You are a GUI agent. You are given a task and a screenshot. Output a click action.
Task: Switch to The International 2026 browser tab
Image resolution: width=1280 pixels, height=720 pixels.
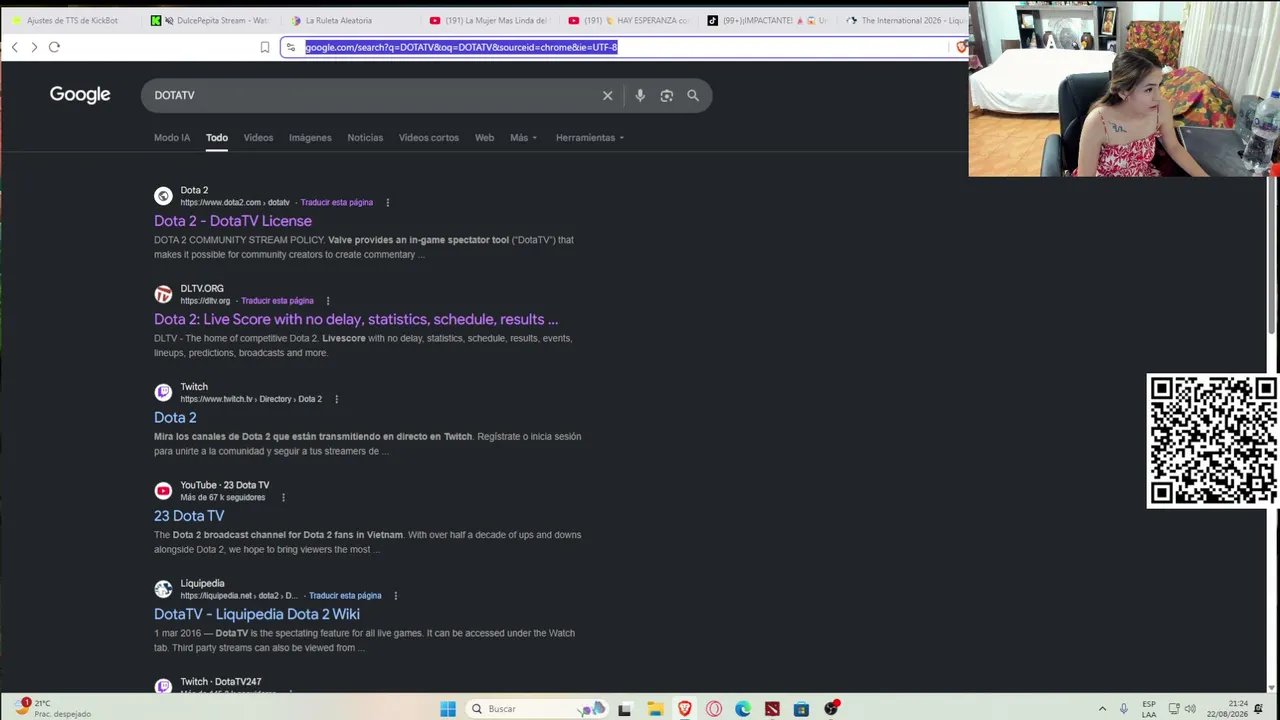point(905,20)
